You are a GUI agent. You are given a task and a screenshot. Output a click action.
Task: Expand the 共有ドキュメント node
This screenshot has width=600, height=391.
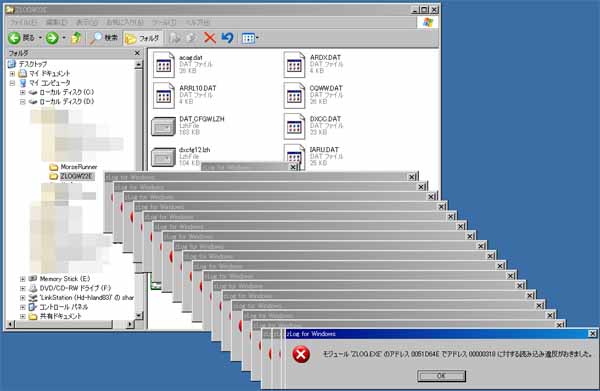[22, 317]
